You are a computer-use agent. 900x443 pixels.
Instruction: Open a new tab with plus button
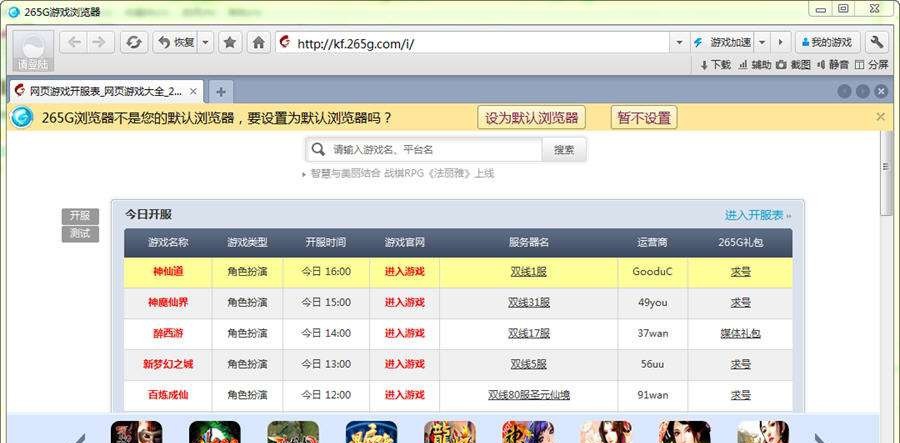point(221,91)
